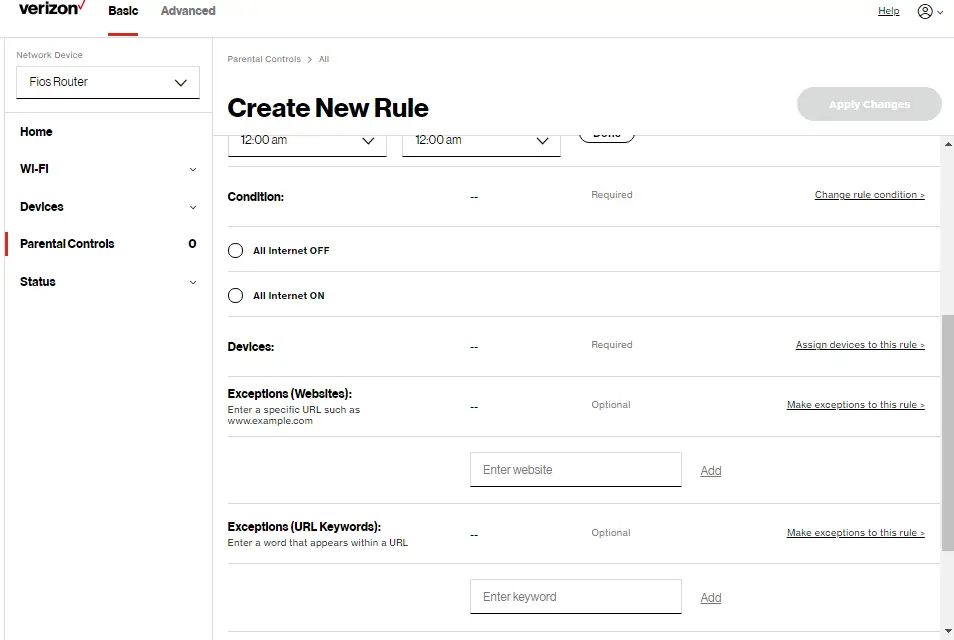This screenshot has width=954, height=640.
Task: Select the All Internet OFF option
Action: point(235,249)
